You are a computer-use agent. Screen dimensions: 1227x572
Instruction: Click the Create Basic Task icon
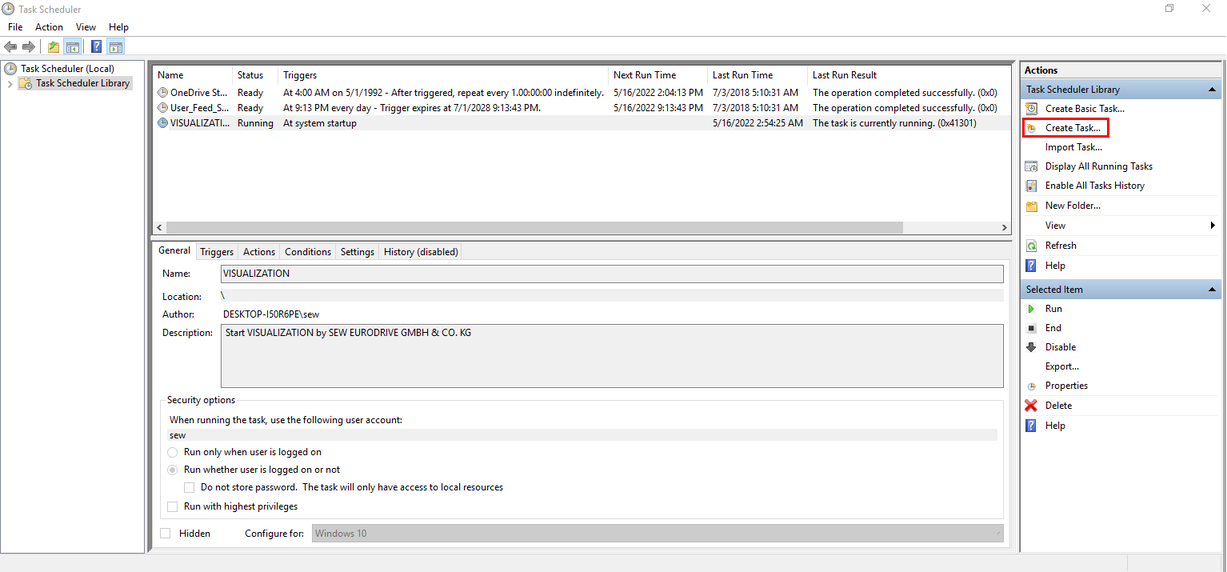tap(1032, 109)
